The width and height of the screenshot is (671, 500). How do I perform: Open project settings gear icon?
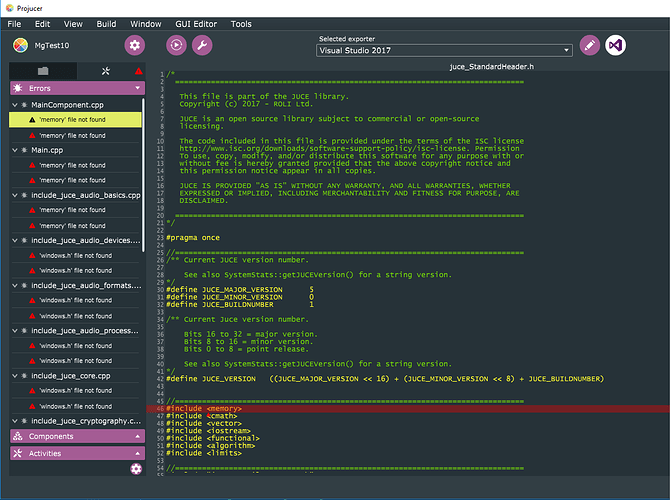coord(135,45)
